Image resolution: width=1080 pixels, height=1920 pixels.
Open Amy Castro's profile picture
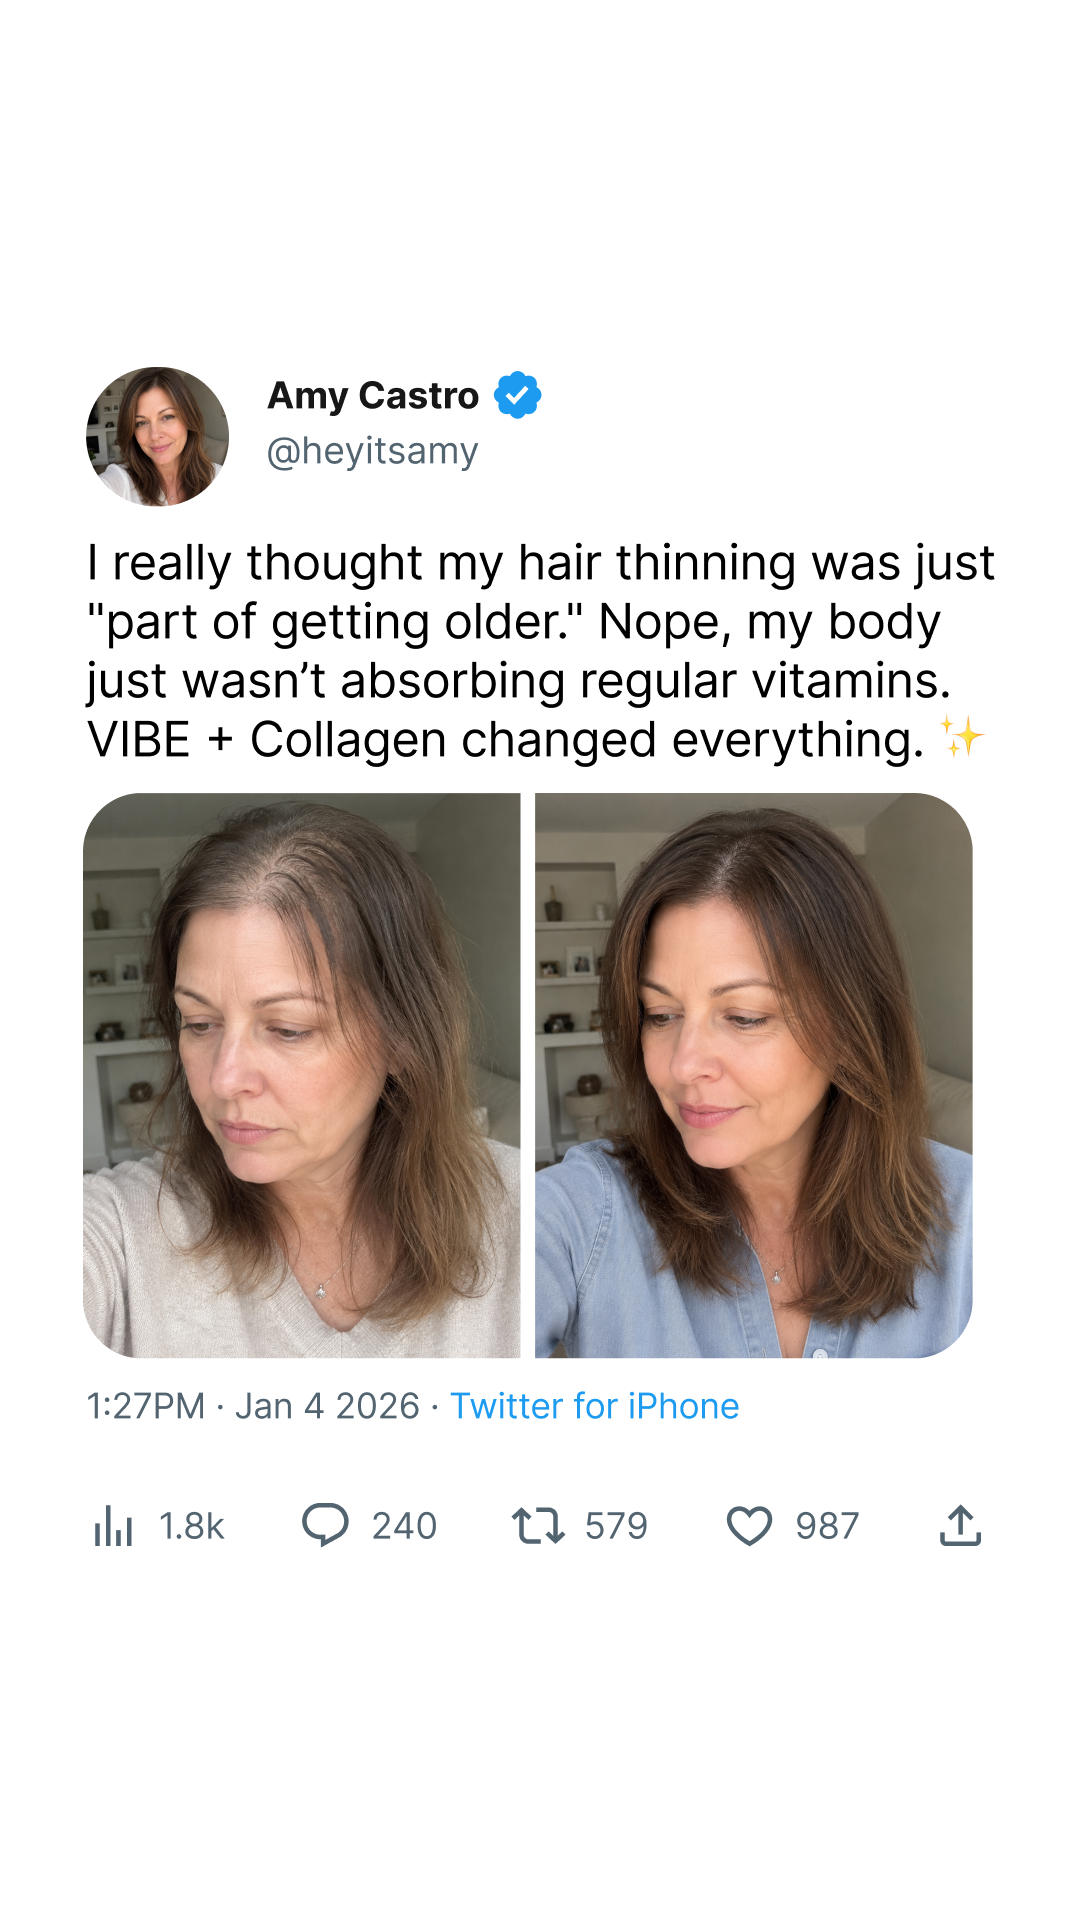pos(157,436)
